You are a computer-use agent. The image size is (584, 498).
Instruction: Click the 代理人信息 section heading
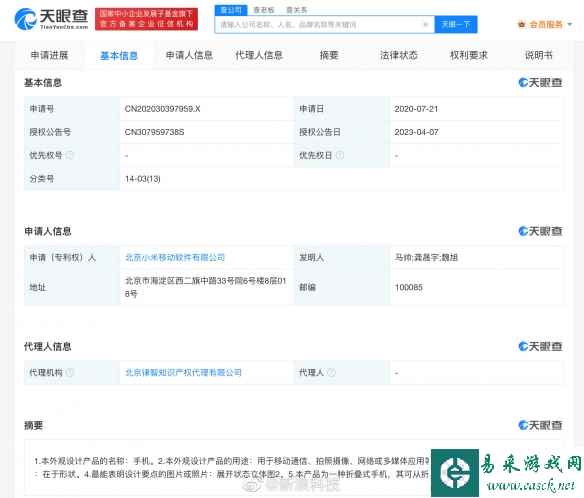point(48,346)
